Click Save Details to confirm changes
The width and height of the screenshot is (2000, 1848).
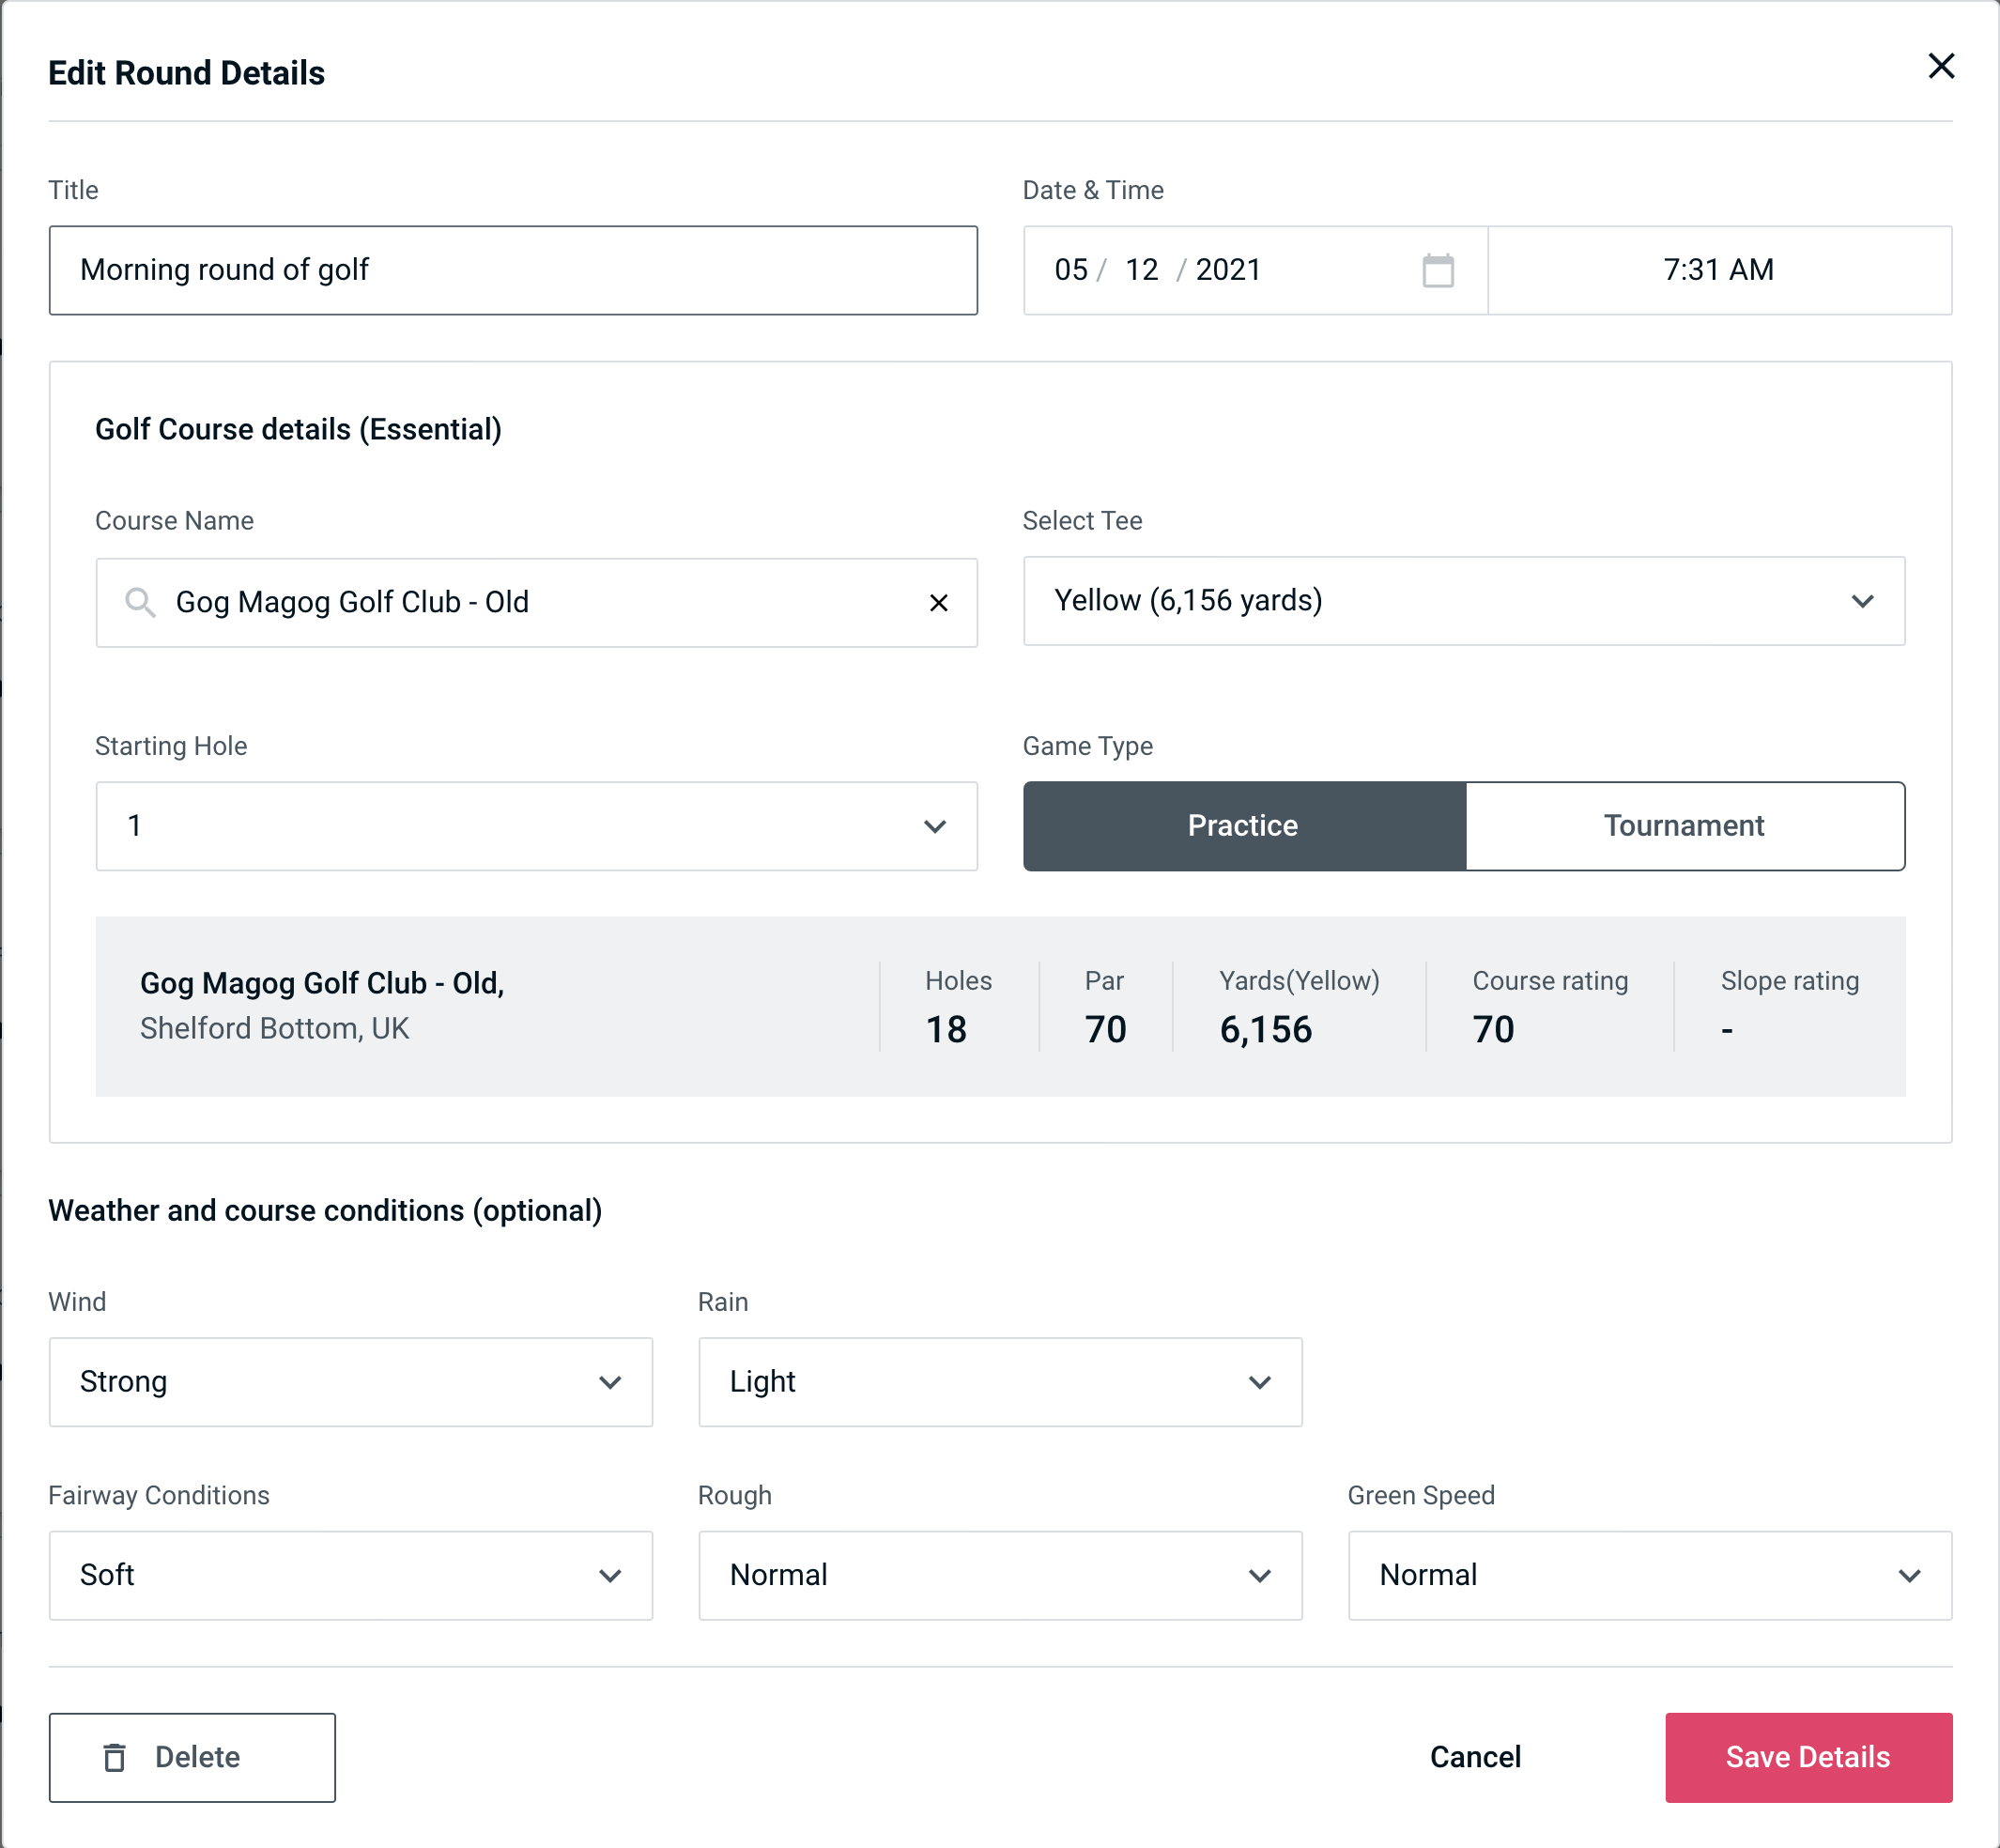tap(1807, 1756)
